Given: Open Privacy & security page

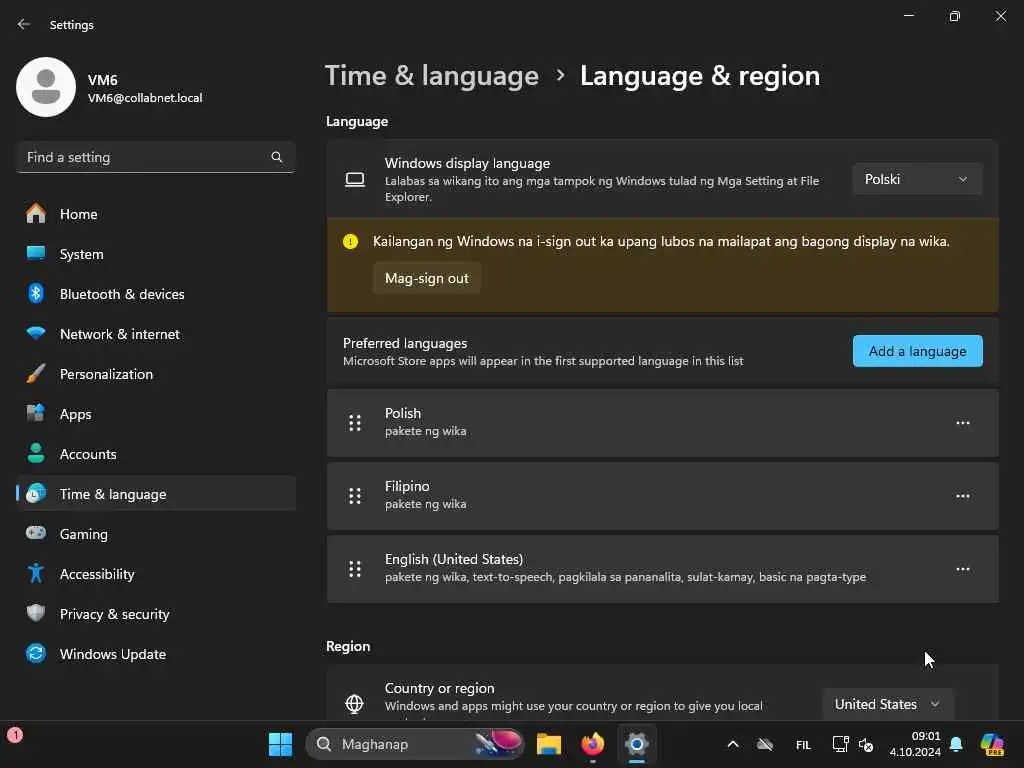Looking at the screenshot, I should click(x=155, y=614).
